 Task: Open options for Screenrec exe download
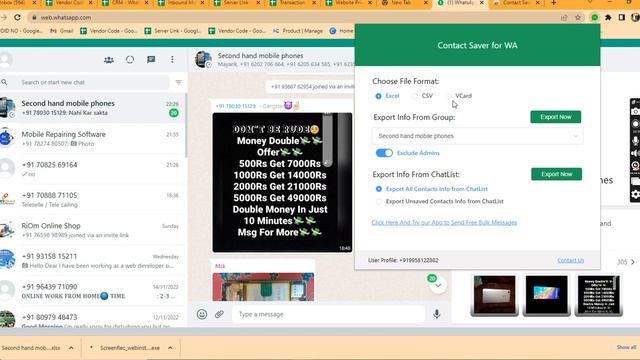pos(170,348)
